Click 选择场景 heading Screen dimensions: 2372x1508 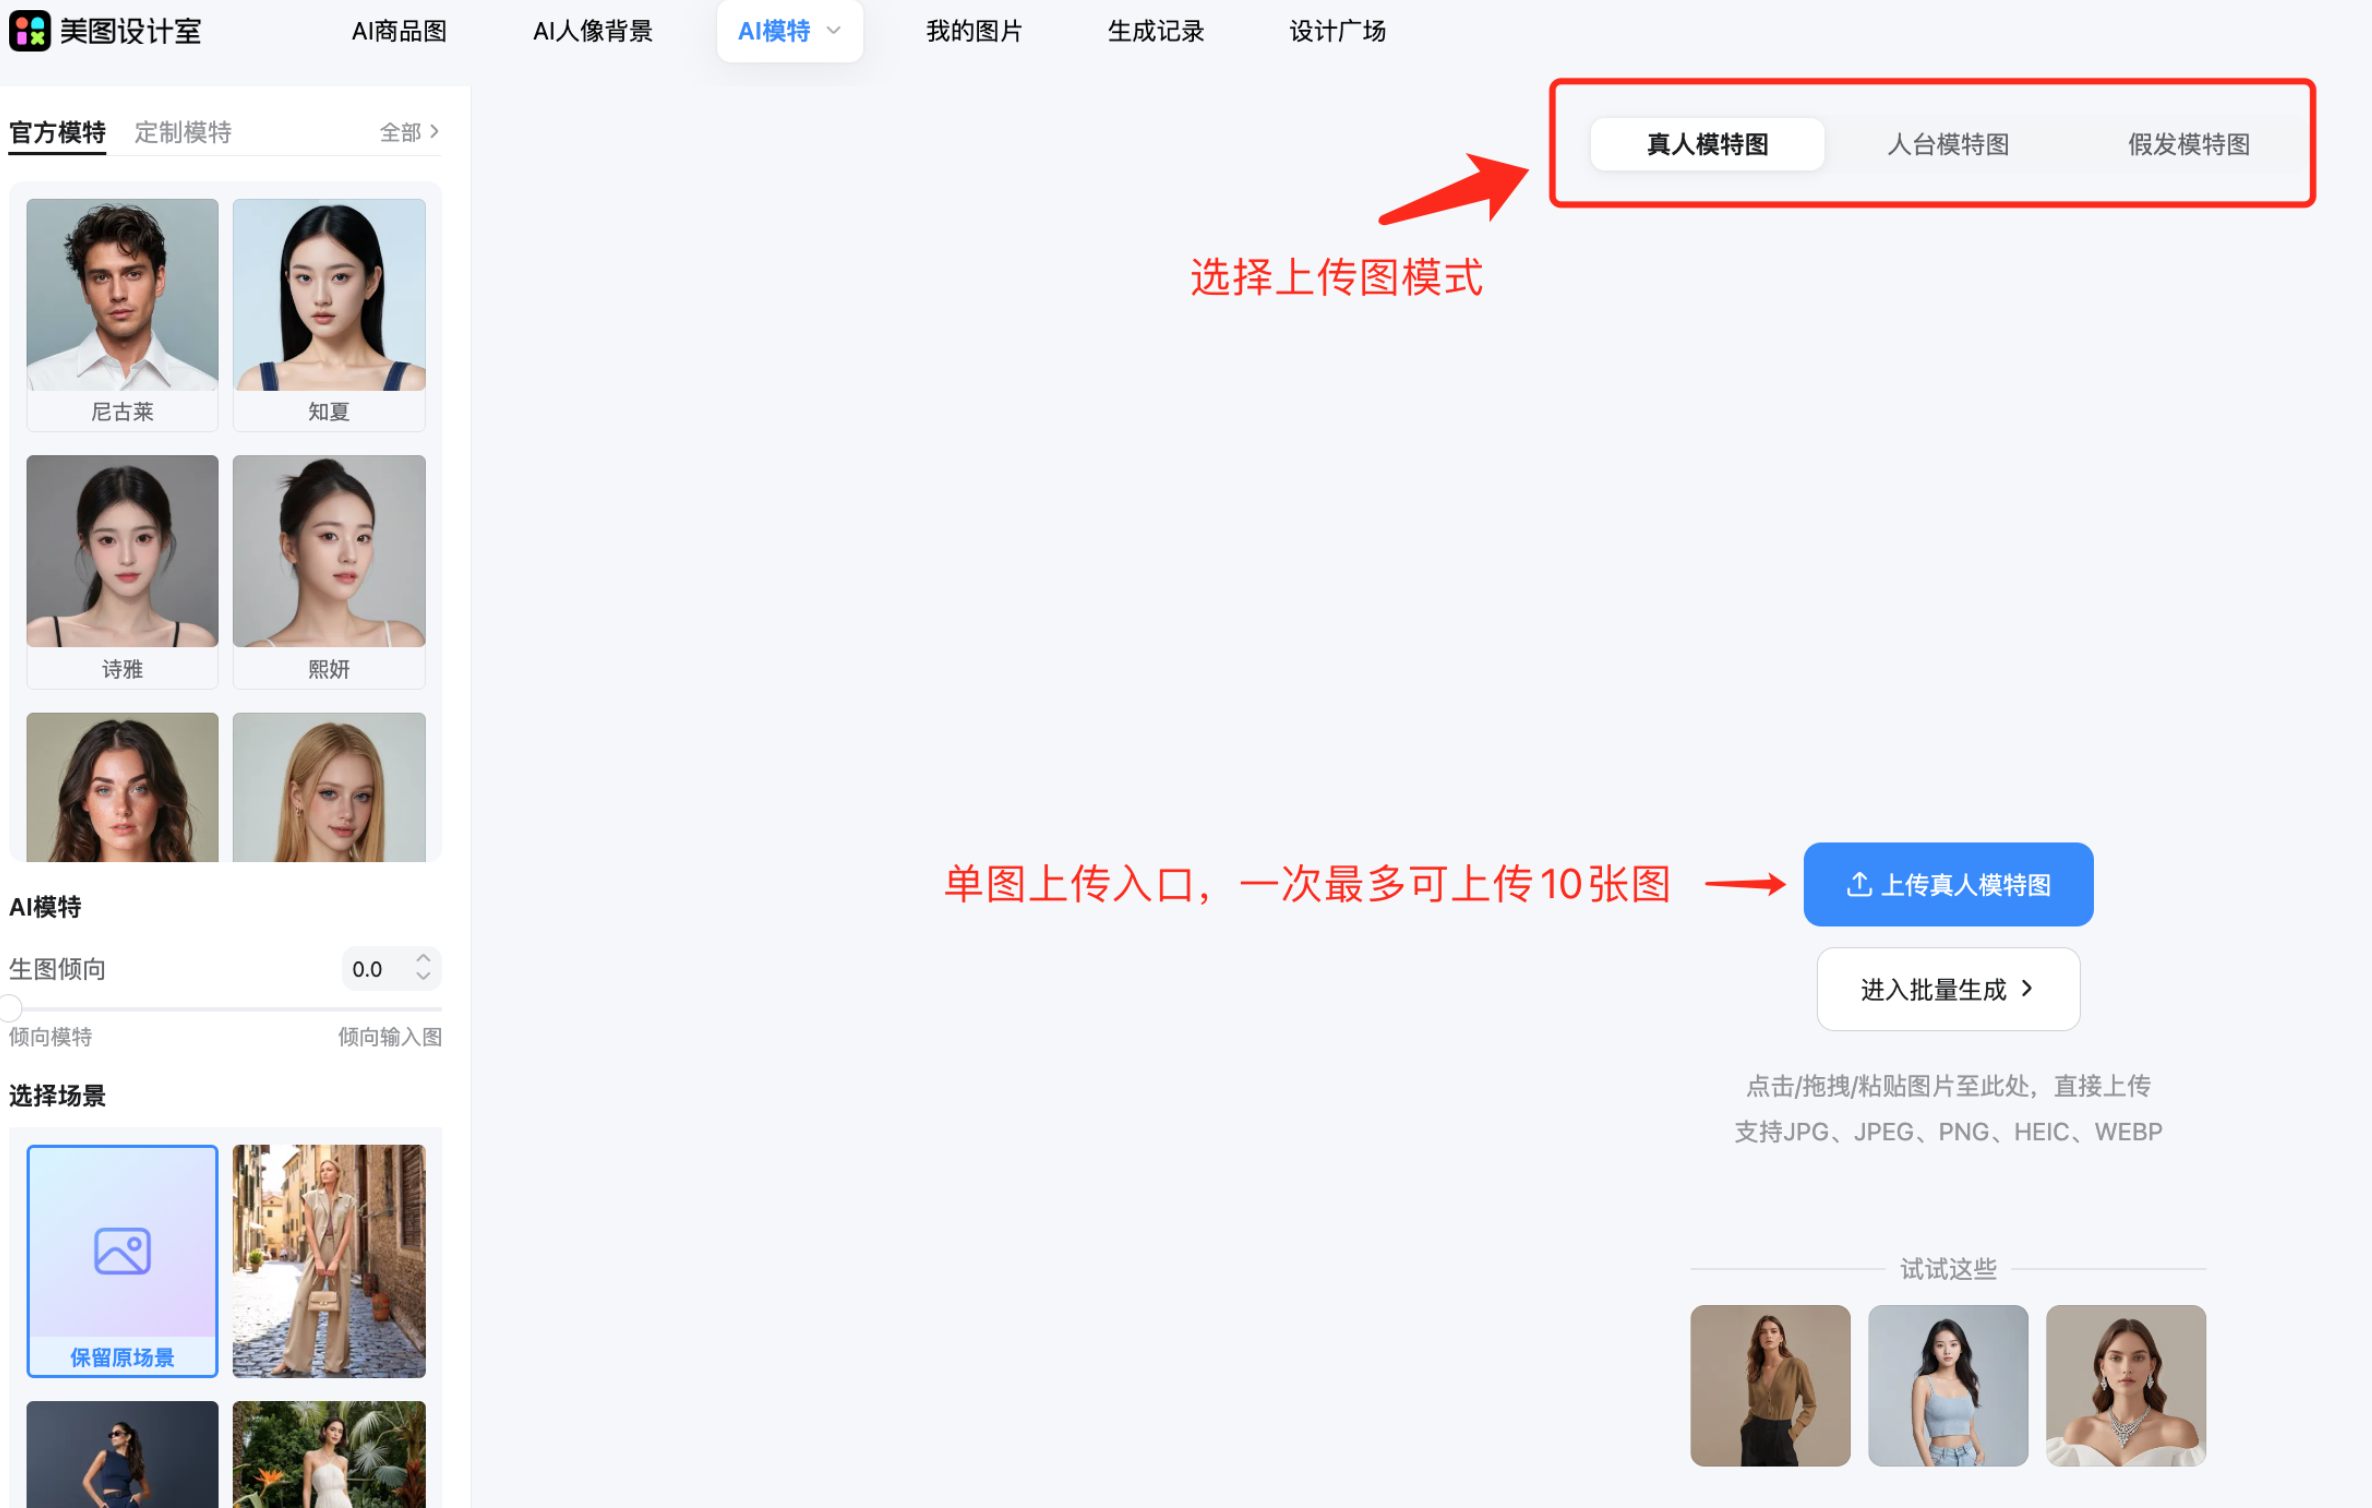(x=57, y=1095)
